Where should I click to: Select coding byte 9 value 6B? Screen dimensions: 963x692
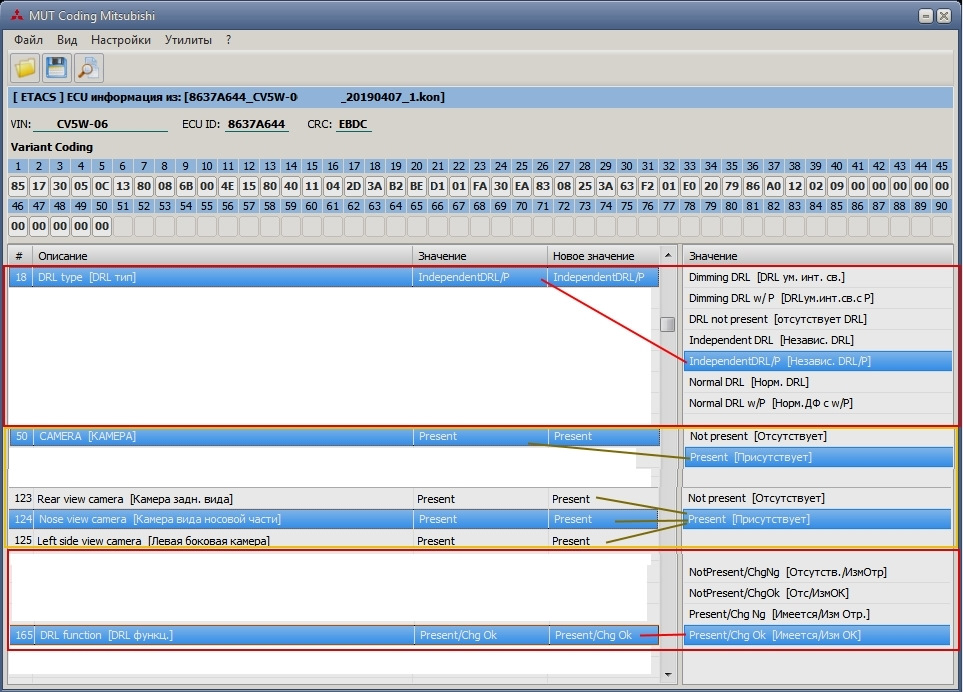[185, 186]
